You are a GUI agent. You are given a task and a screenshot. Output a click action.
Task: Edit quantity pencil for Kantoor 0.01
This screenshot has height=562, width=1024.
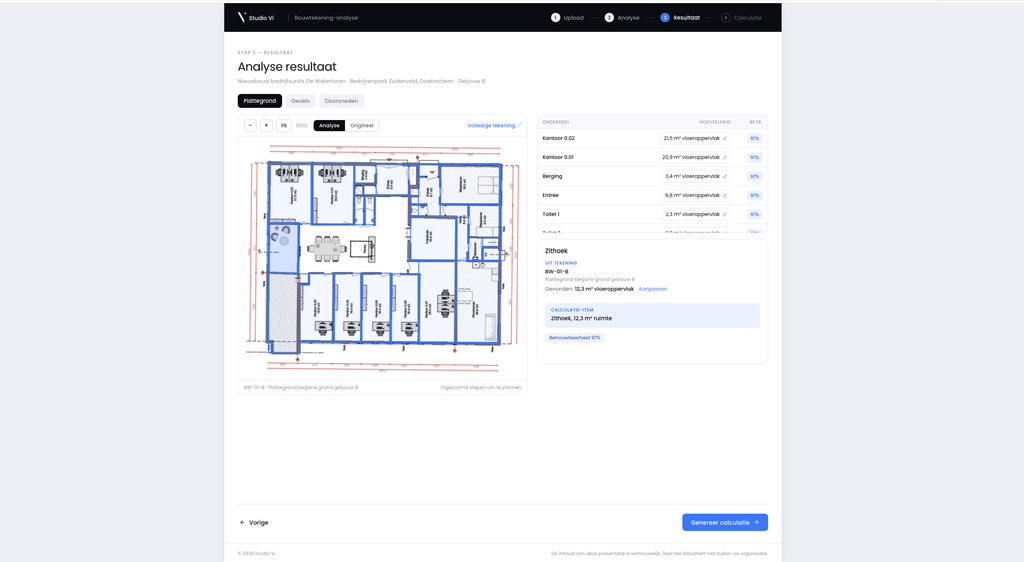click(725, 157)
